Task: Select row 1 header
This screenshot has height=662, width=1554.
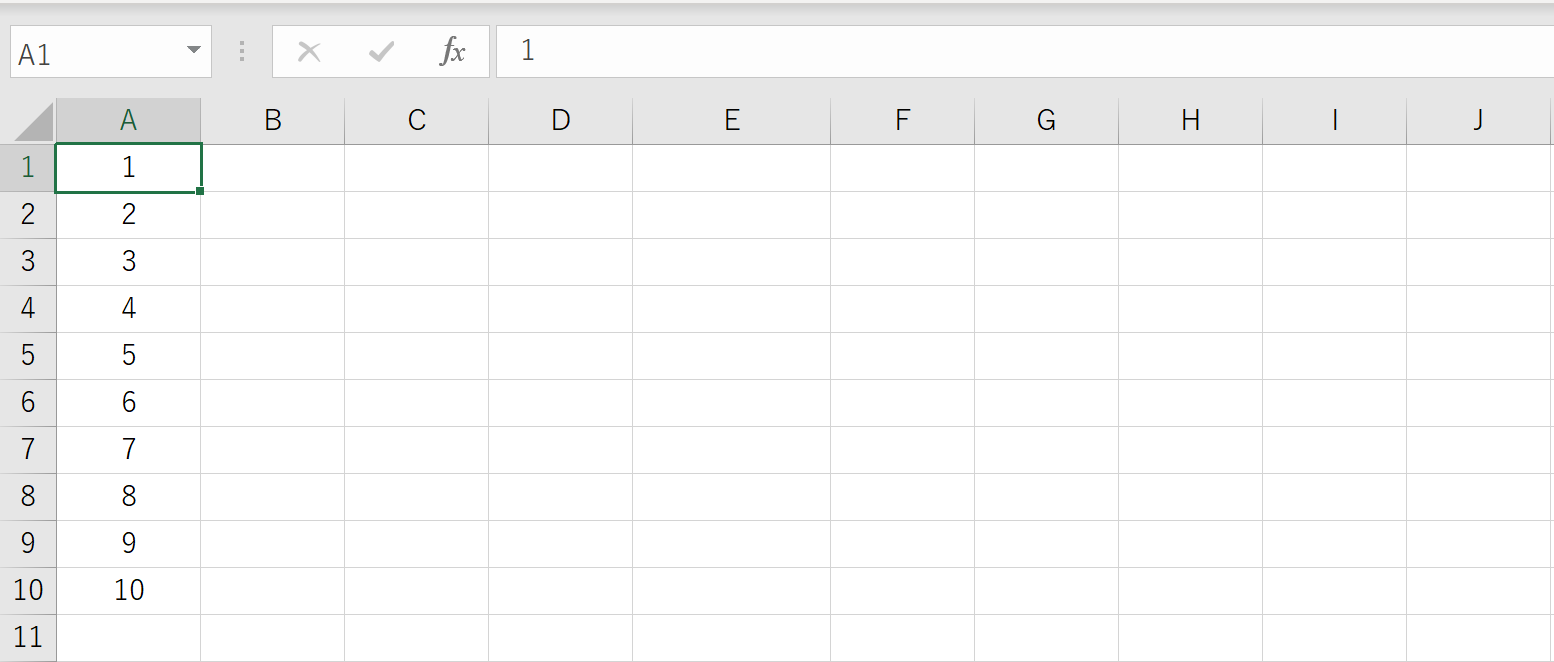Action: pyautogui.click(x=28, y=168)
